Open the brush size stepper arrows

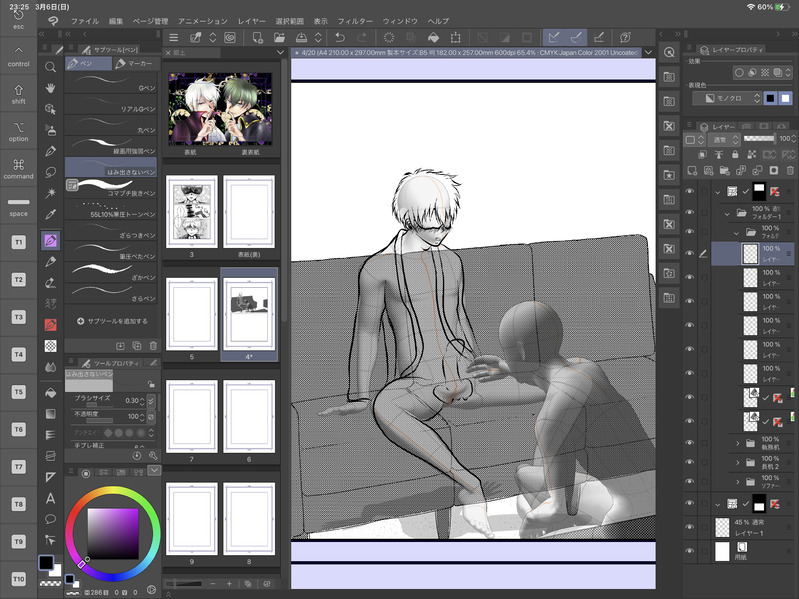point(142,401)
